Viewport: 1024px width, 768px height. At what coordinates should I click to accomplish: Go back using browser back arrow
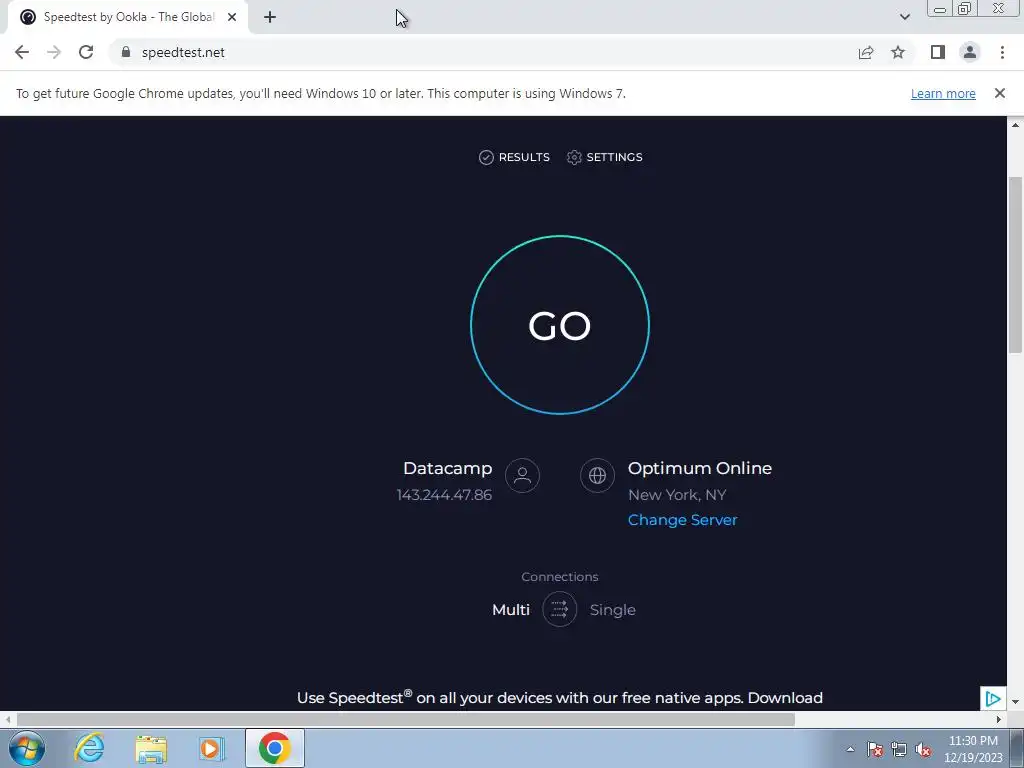tap(22, 52)
